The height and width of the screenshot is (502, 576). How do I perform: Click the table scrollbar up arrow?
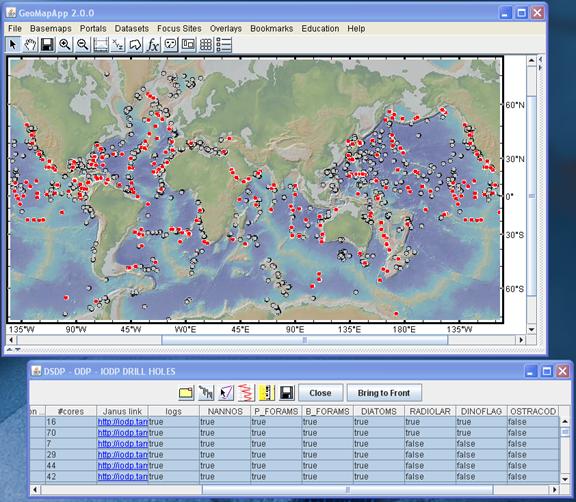coord(565,421)
